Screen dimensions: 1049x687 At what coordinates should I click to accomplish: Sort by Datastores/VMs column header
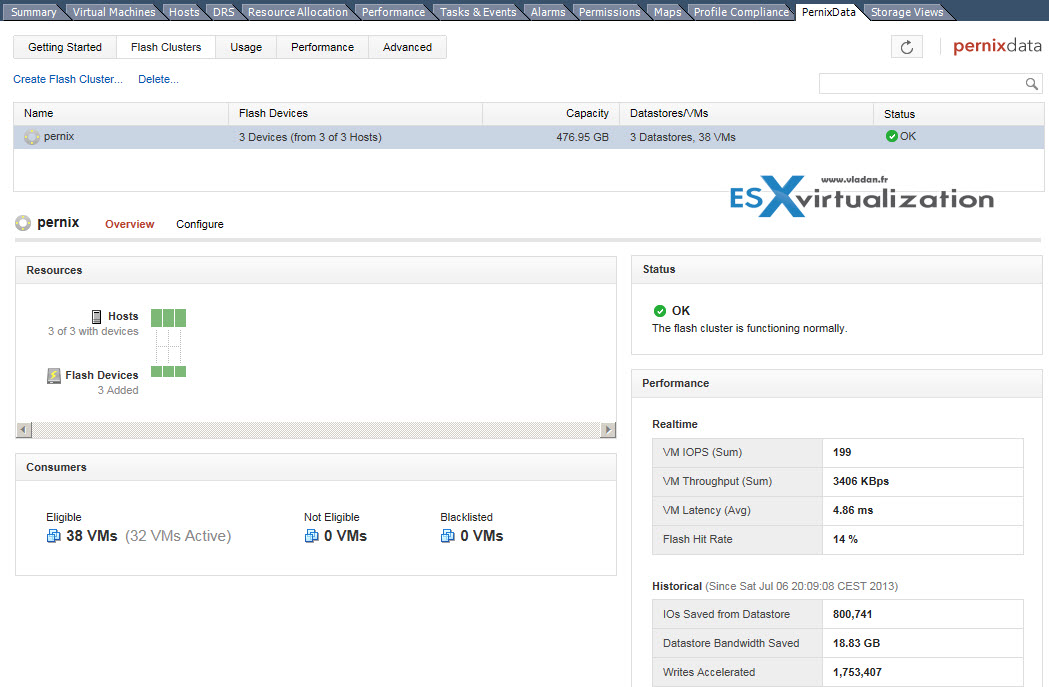(747, 114)
